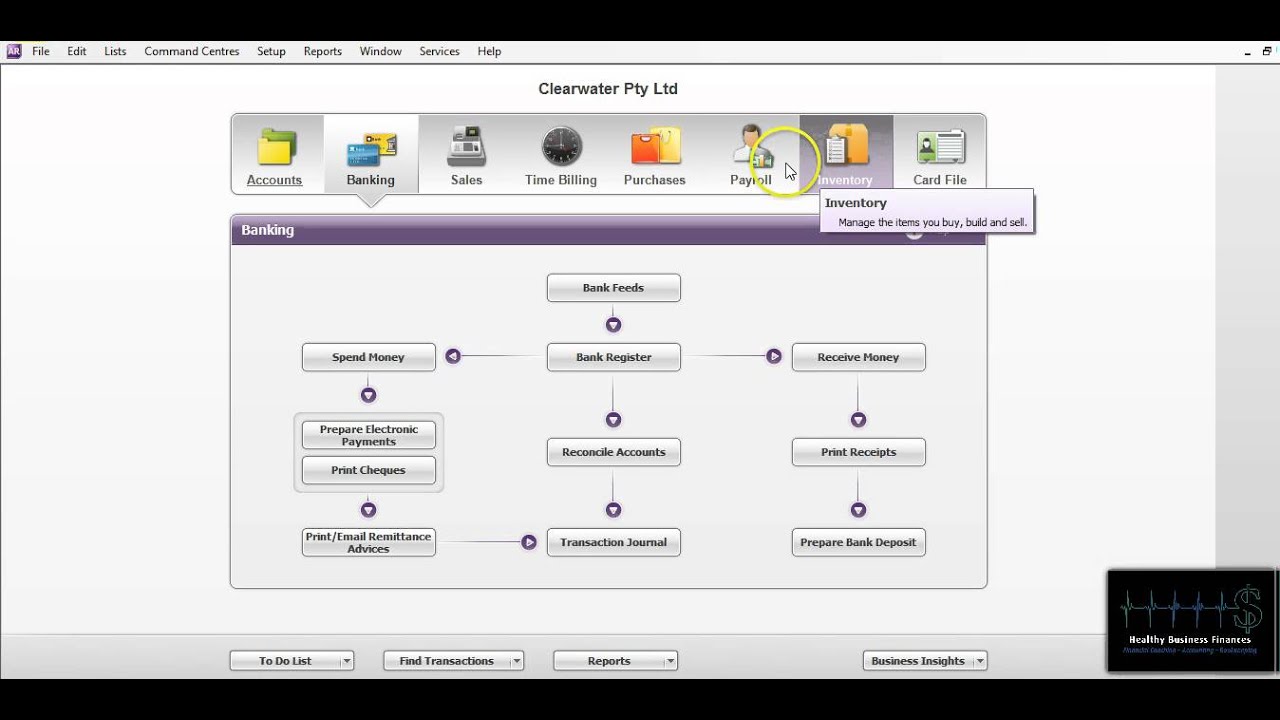Click the Print Cheques button

(x=369, y=470)
